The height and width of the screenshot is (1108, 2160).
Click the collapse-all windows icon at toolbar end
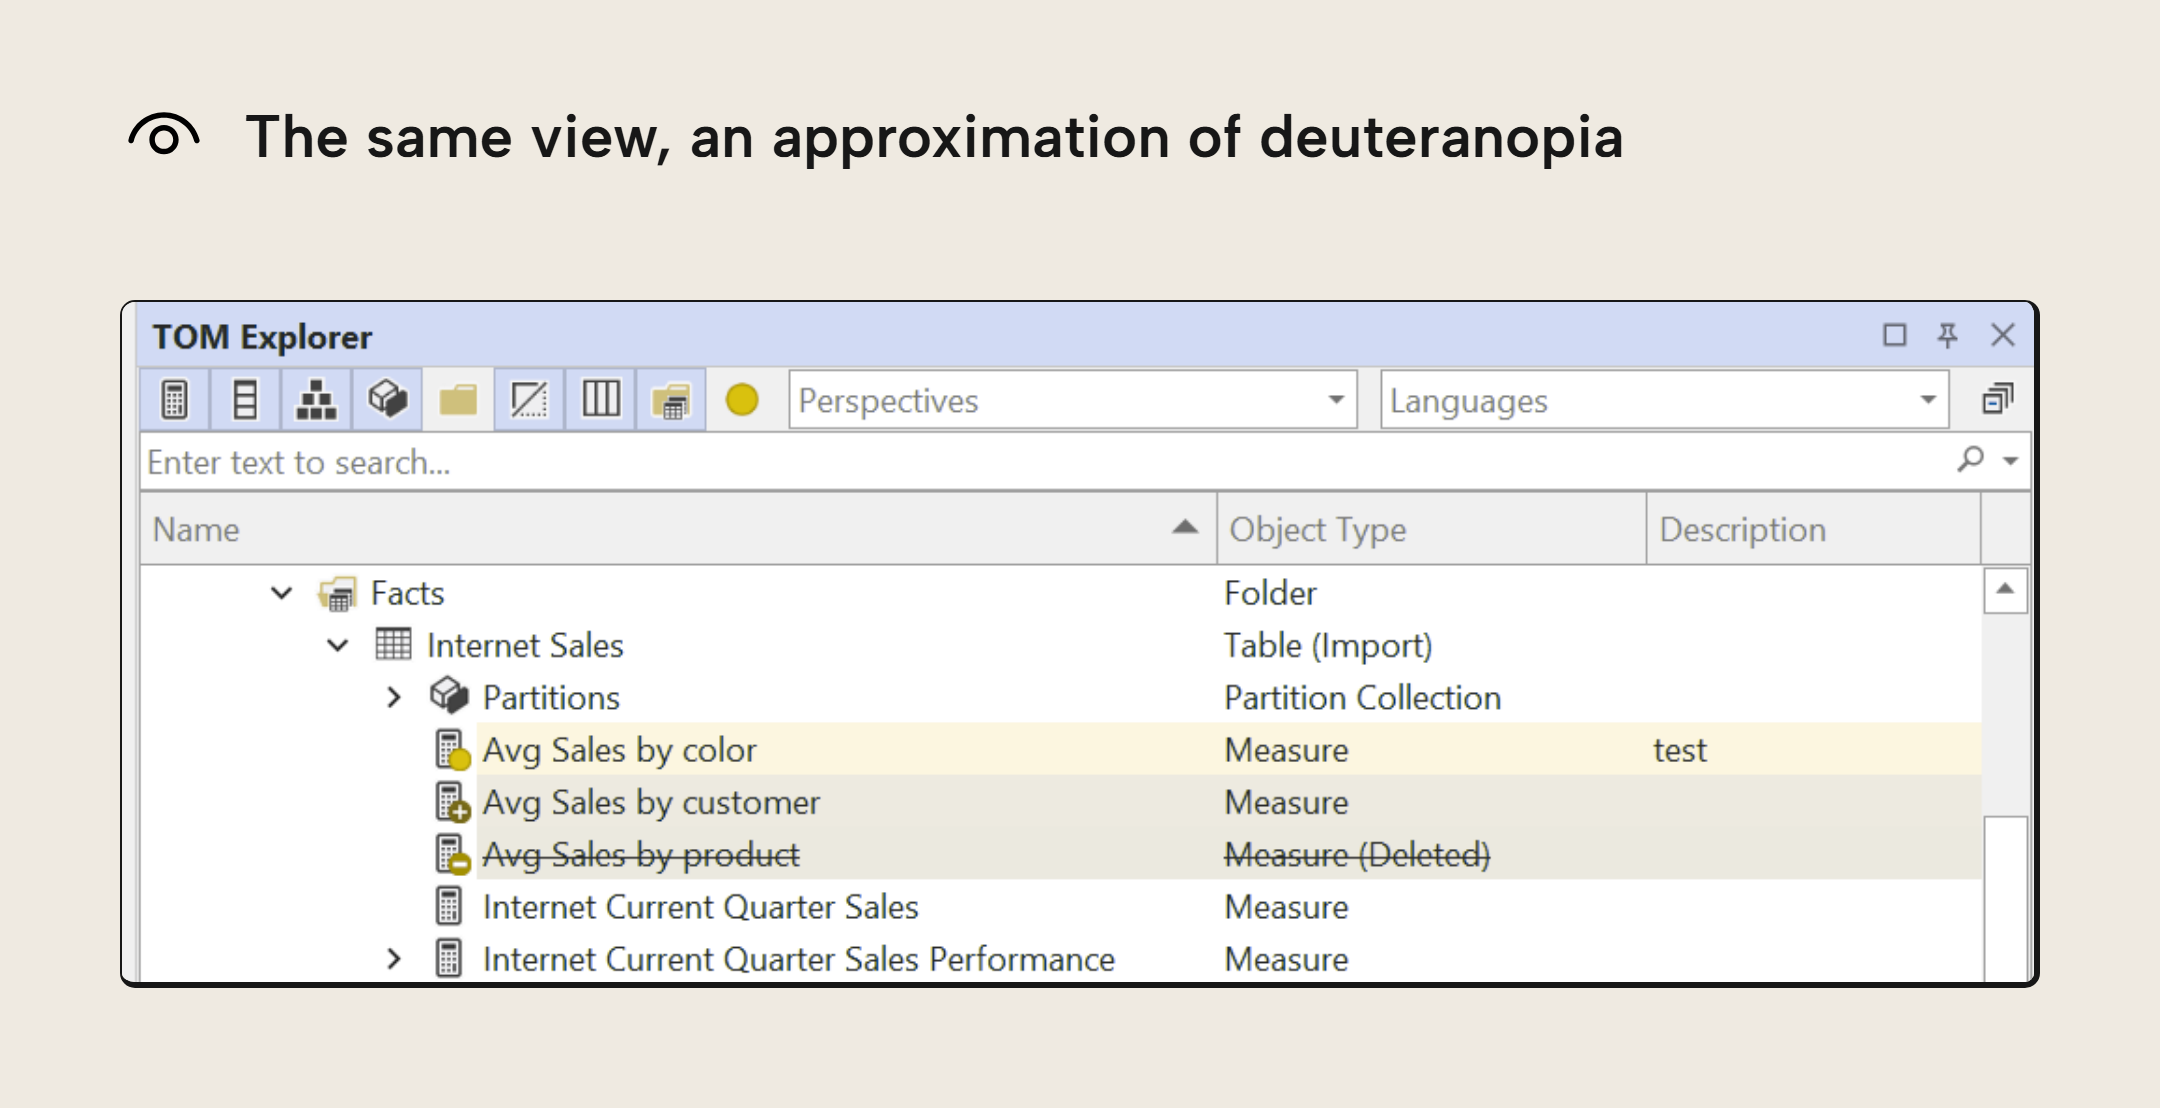coord(1997,400)
